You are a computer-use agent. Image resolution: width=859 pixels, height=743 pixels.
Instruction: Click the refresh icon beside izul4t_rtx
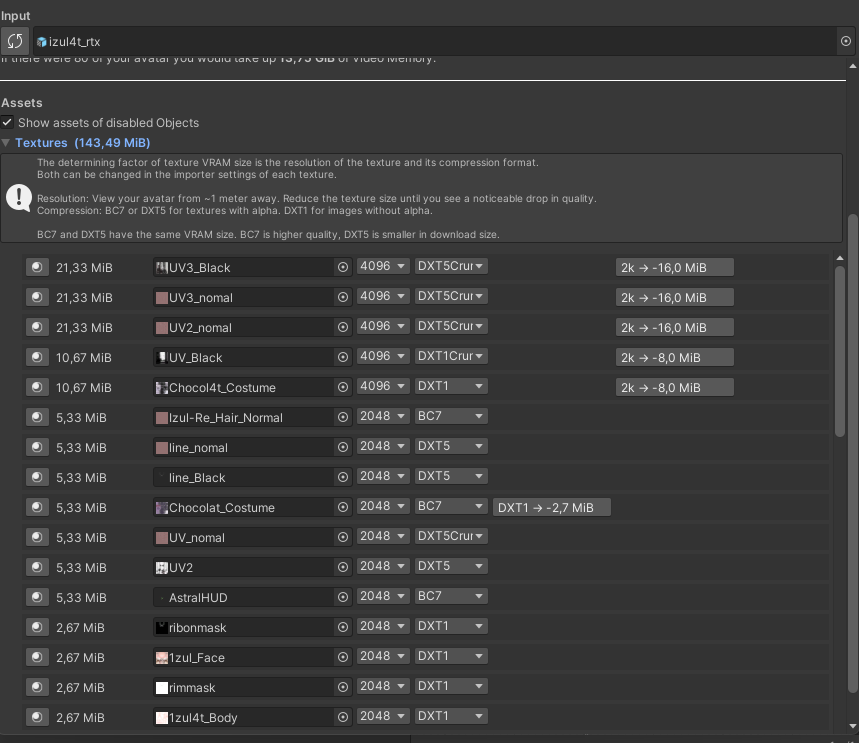(15, 41)
